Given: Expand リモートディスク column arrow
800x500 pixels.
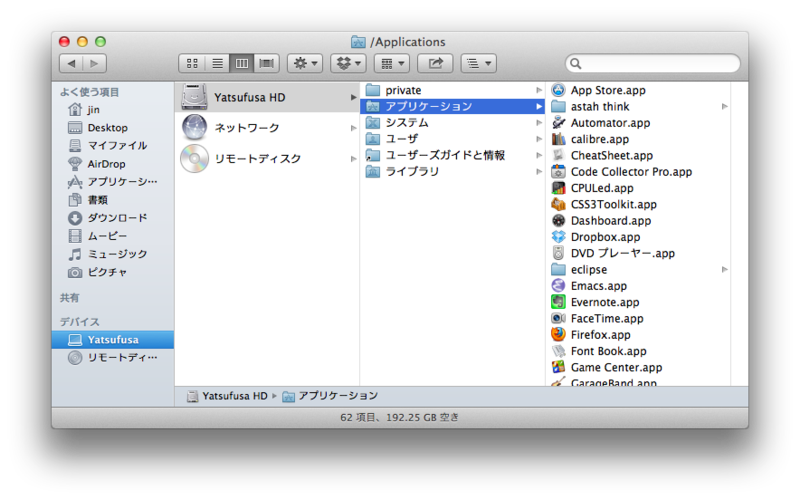Looking at the screenshot, I should 353,159.
